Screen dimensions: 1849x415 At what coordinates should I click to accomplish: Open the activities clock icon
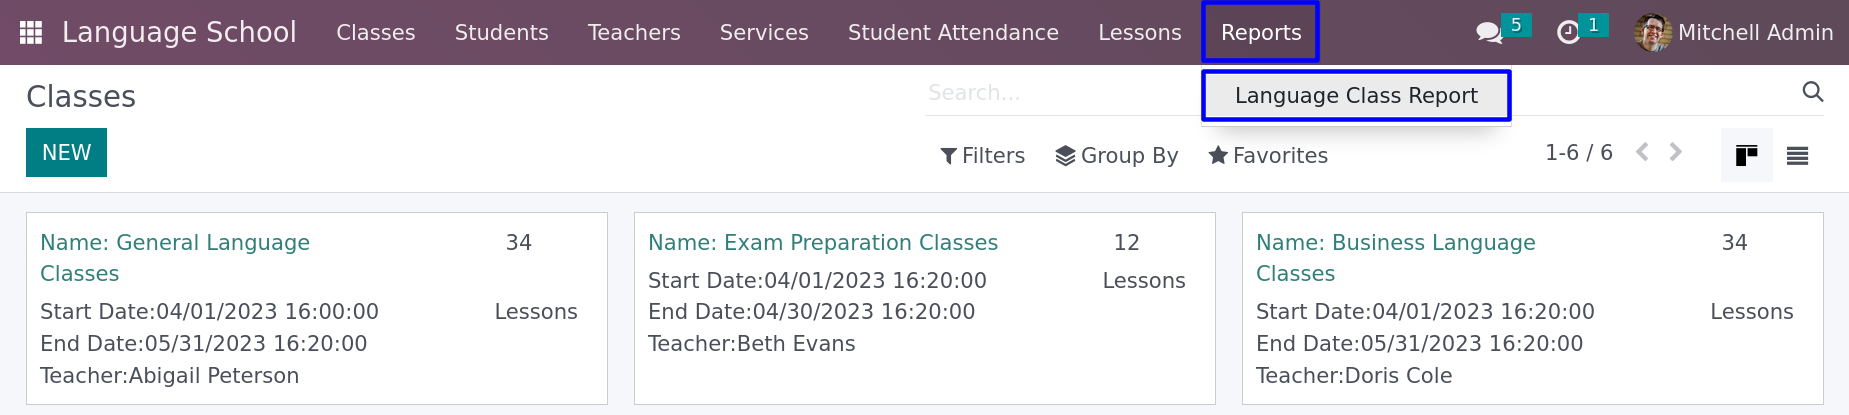pos(1569,33)
